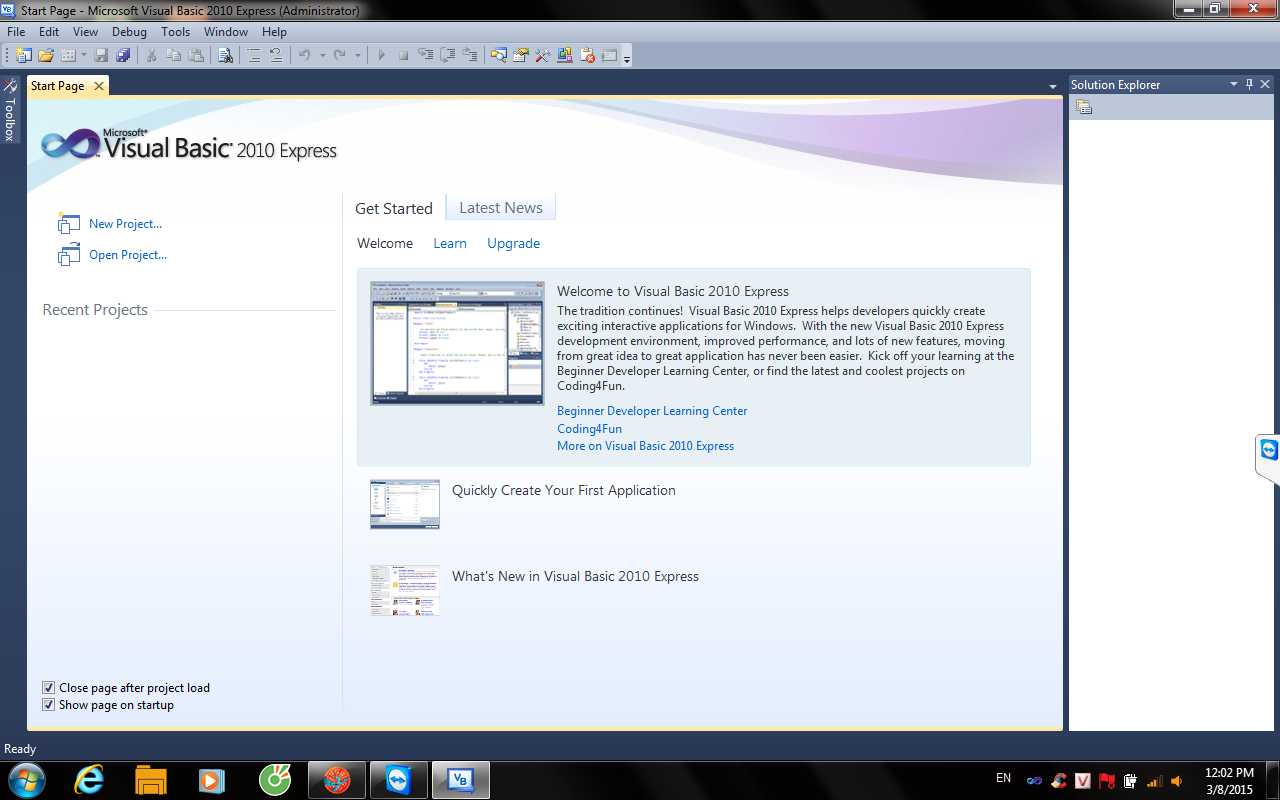Open the Solution Explorer window position dropdown
The width and height of the screenshot is (1280, 800).
pyautogui.click(x=1234, y=84)
